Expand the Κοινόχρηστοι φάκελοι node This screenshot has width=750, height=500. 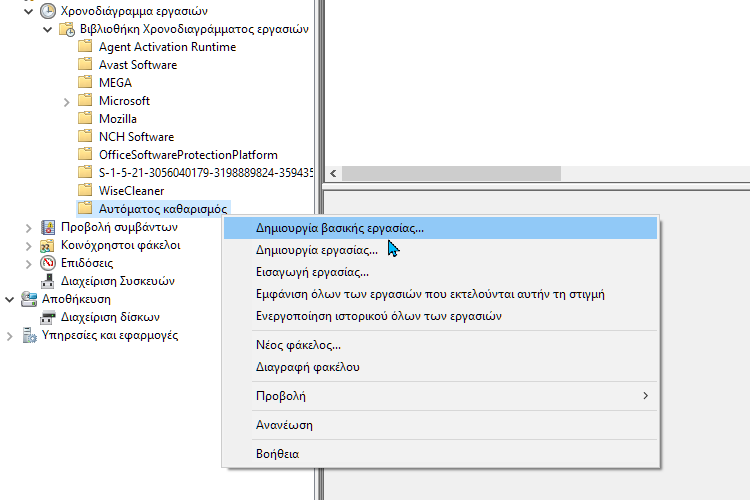(28, 246)
